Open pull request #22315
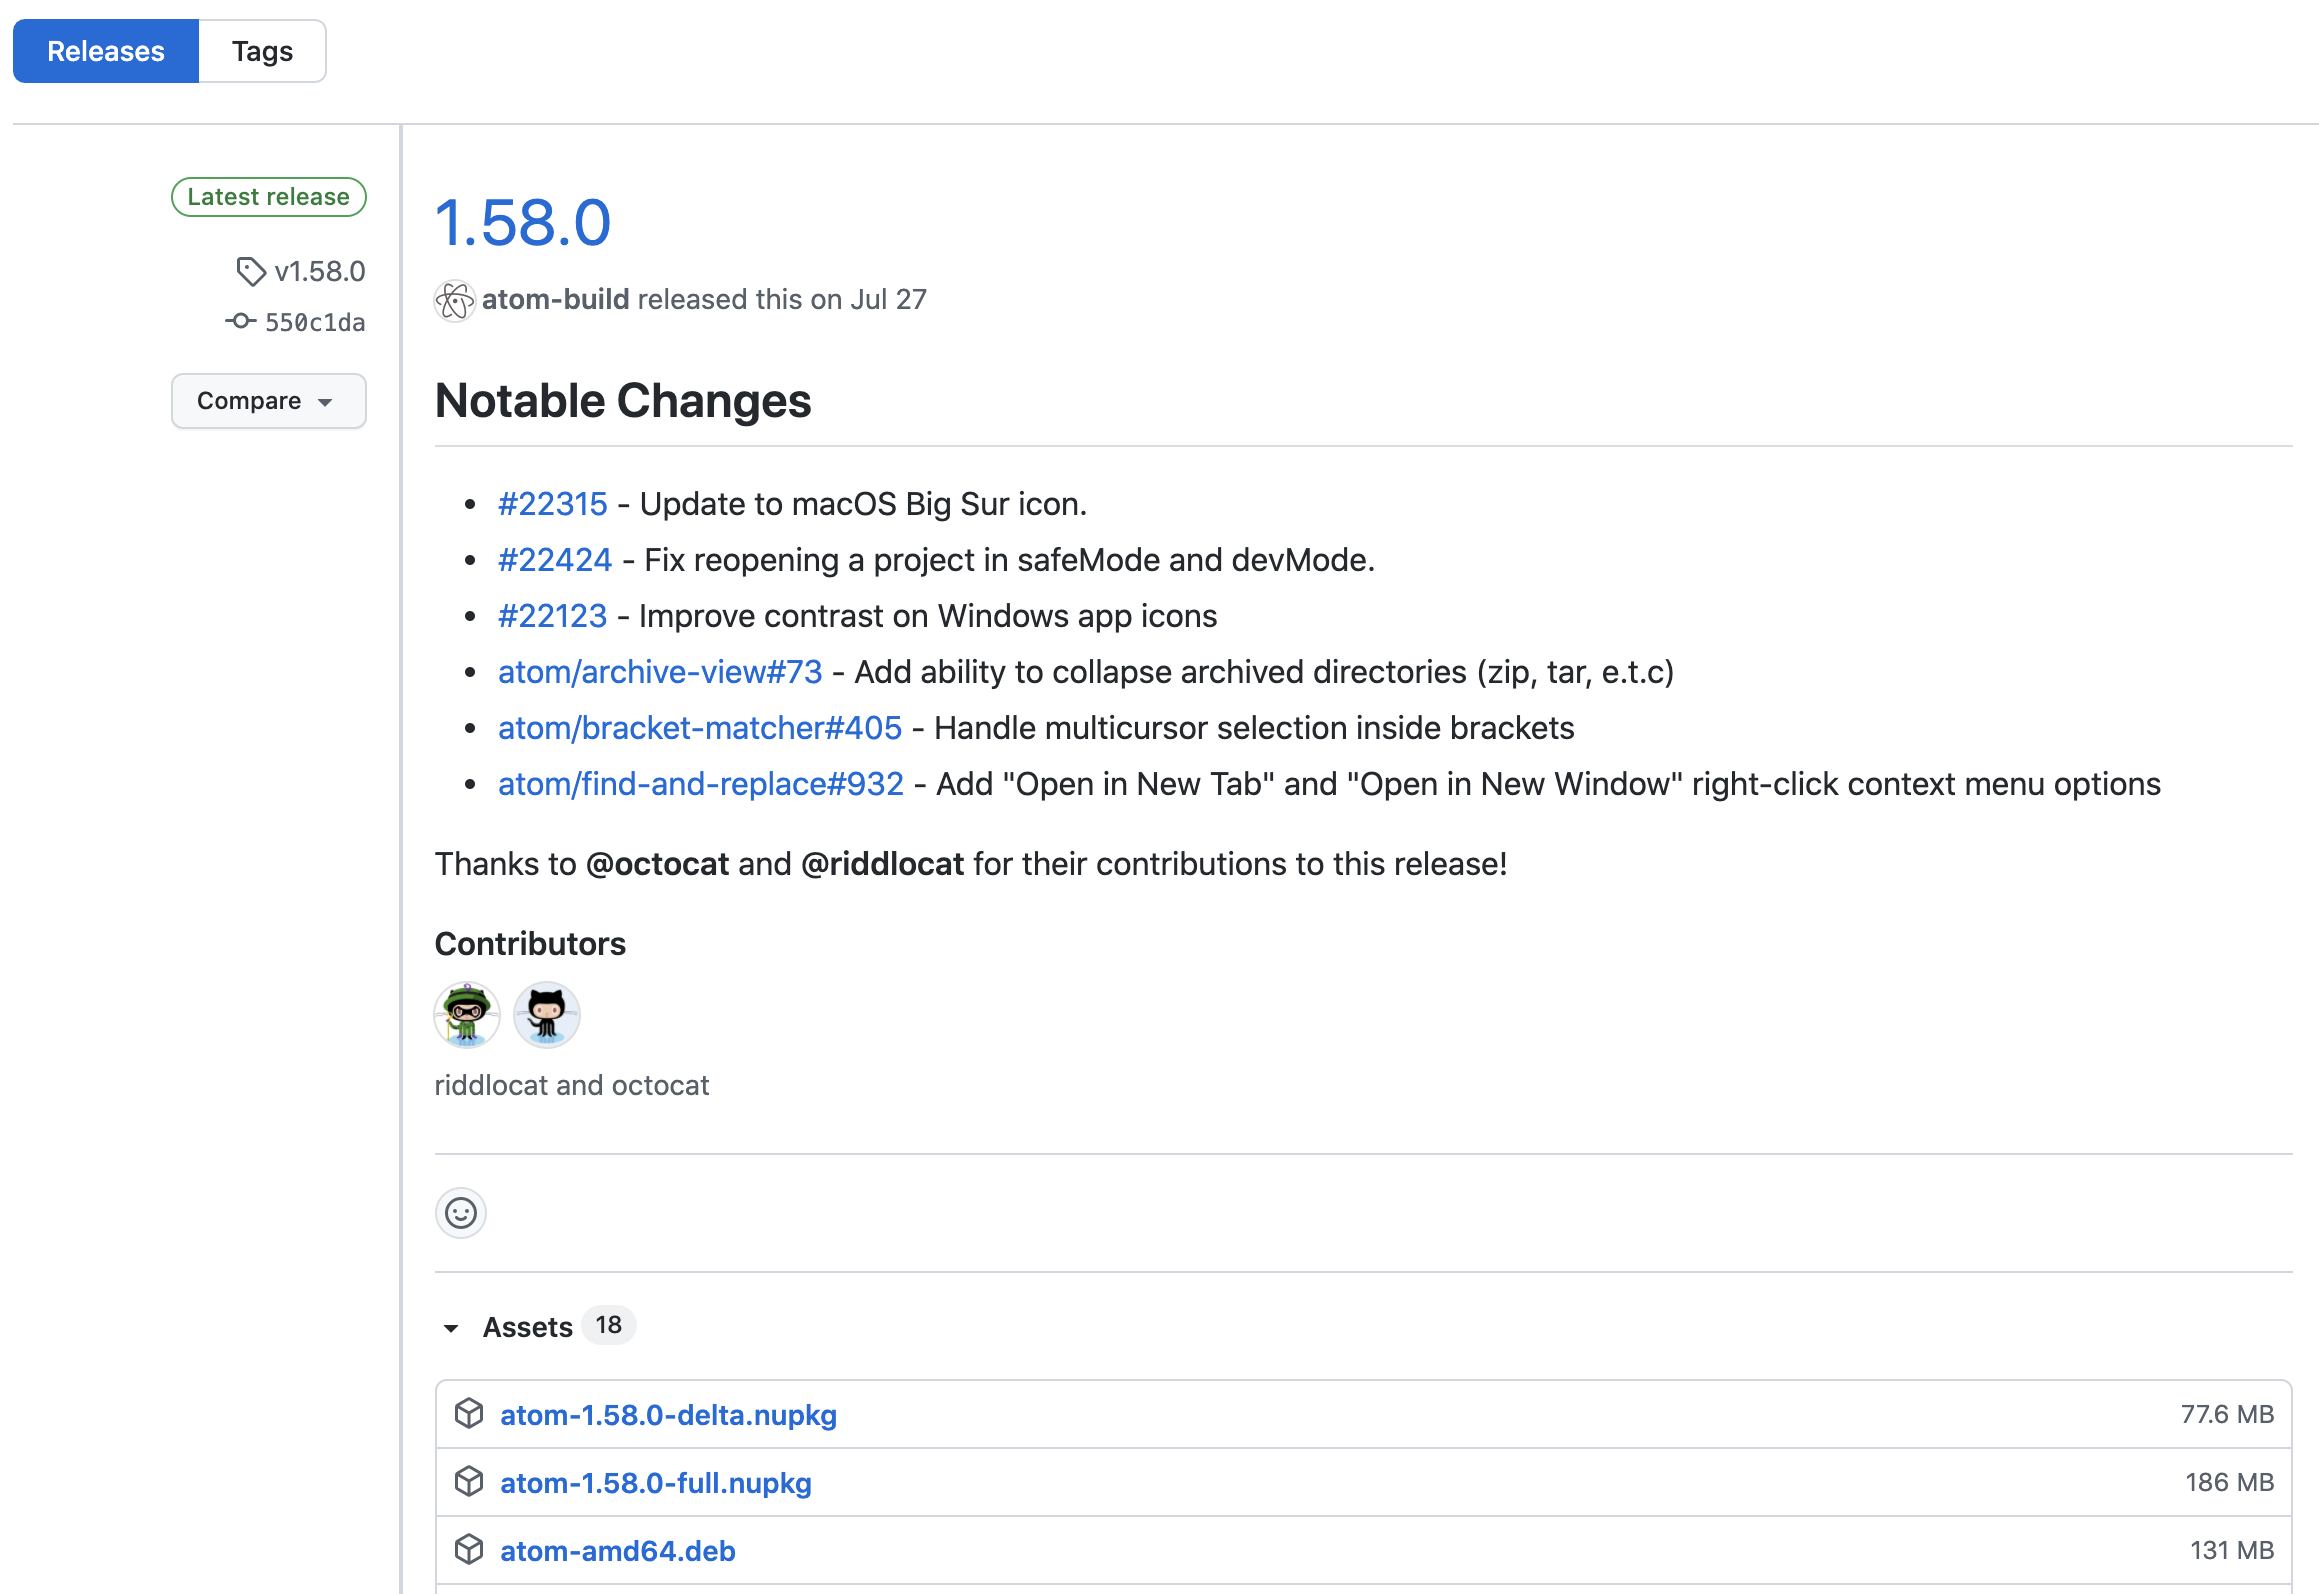 click(553, 504)
